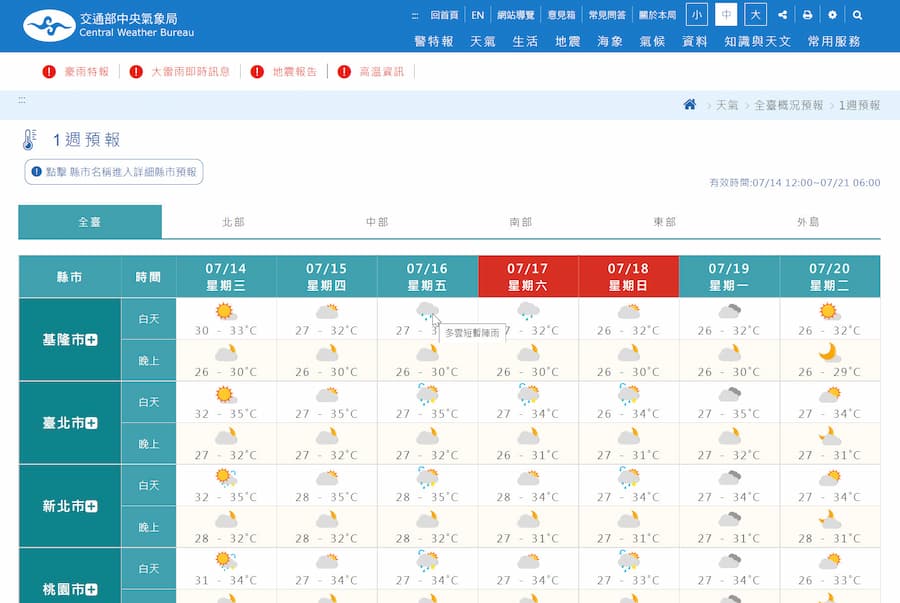Click the 高溫資訊 alert icon
The height and width of the screenshot is (603, 900).
pos(344,72)
